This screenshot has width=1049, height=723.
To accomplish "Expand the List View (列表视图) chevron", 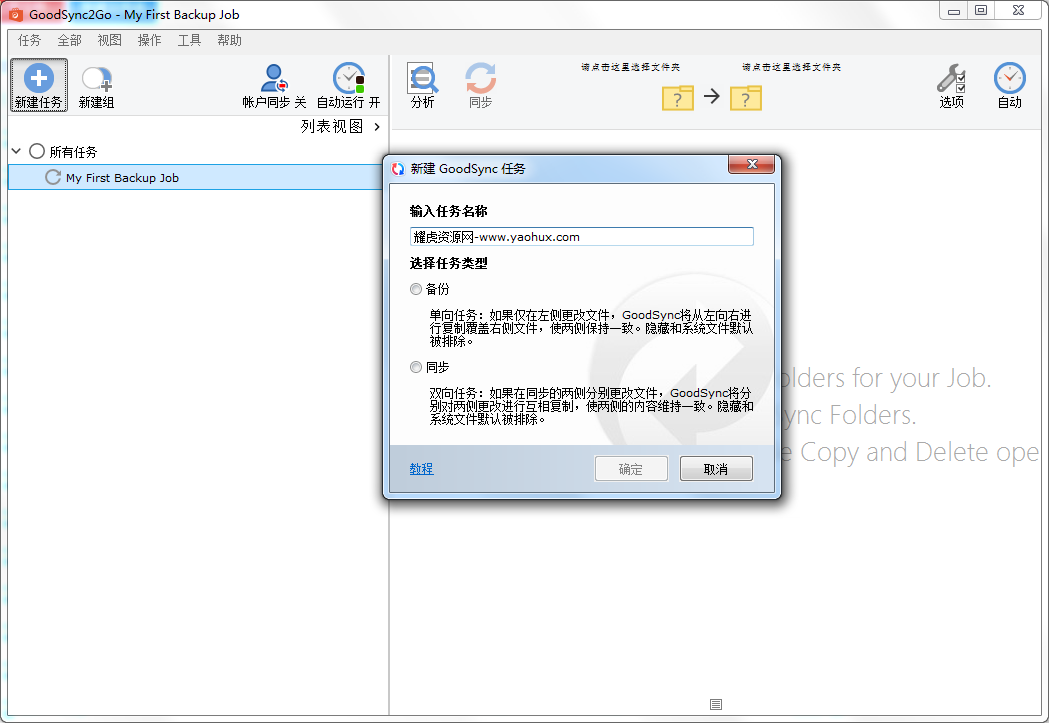I will click(x=377, y=127).
